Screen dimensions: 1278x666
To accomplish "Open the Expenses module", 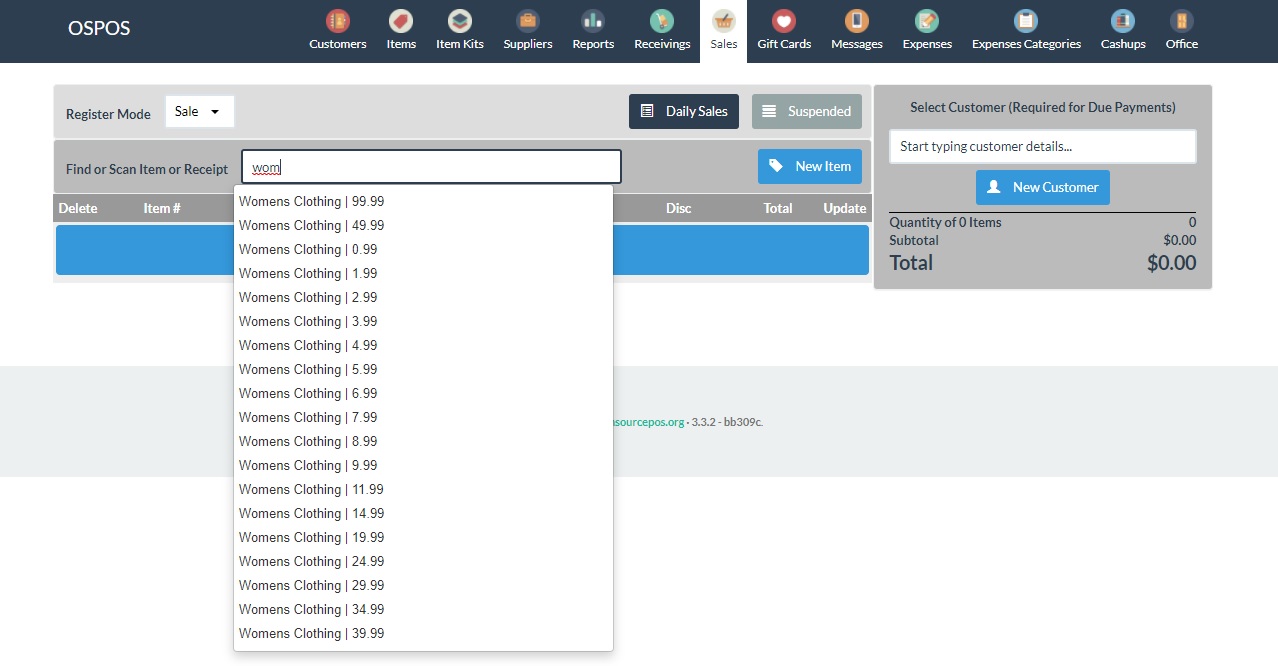I will pos(926,31).
